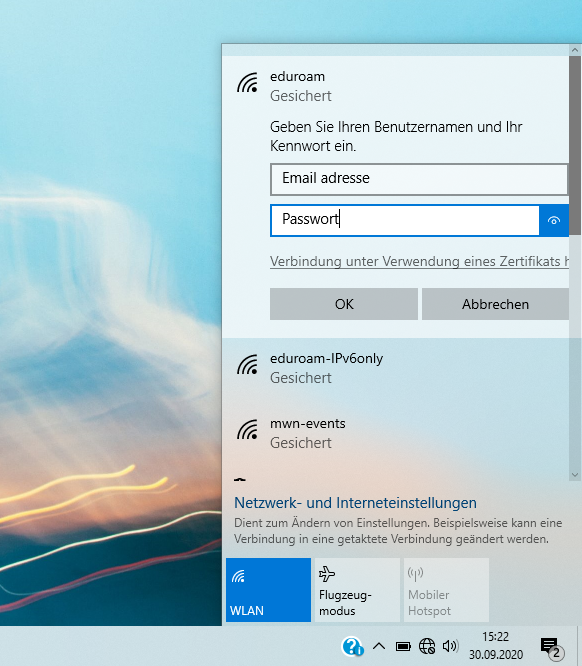Show hidden tray icons with chevron
This screenshot has height=666, width=582.
[379, 646]
